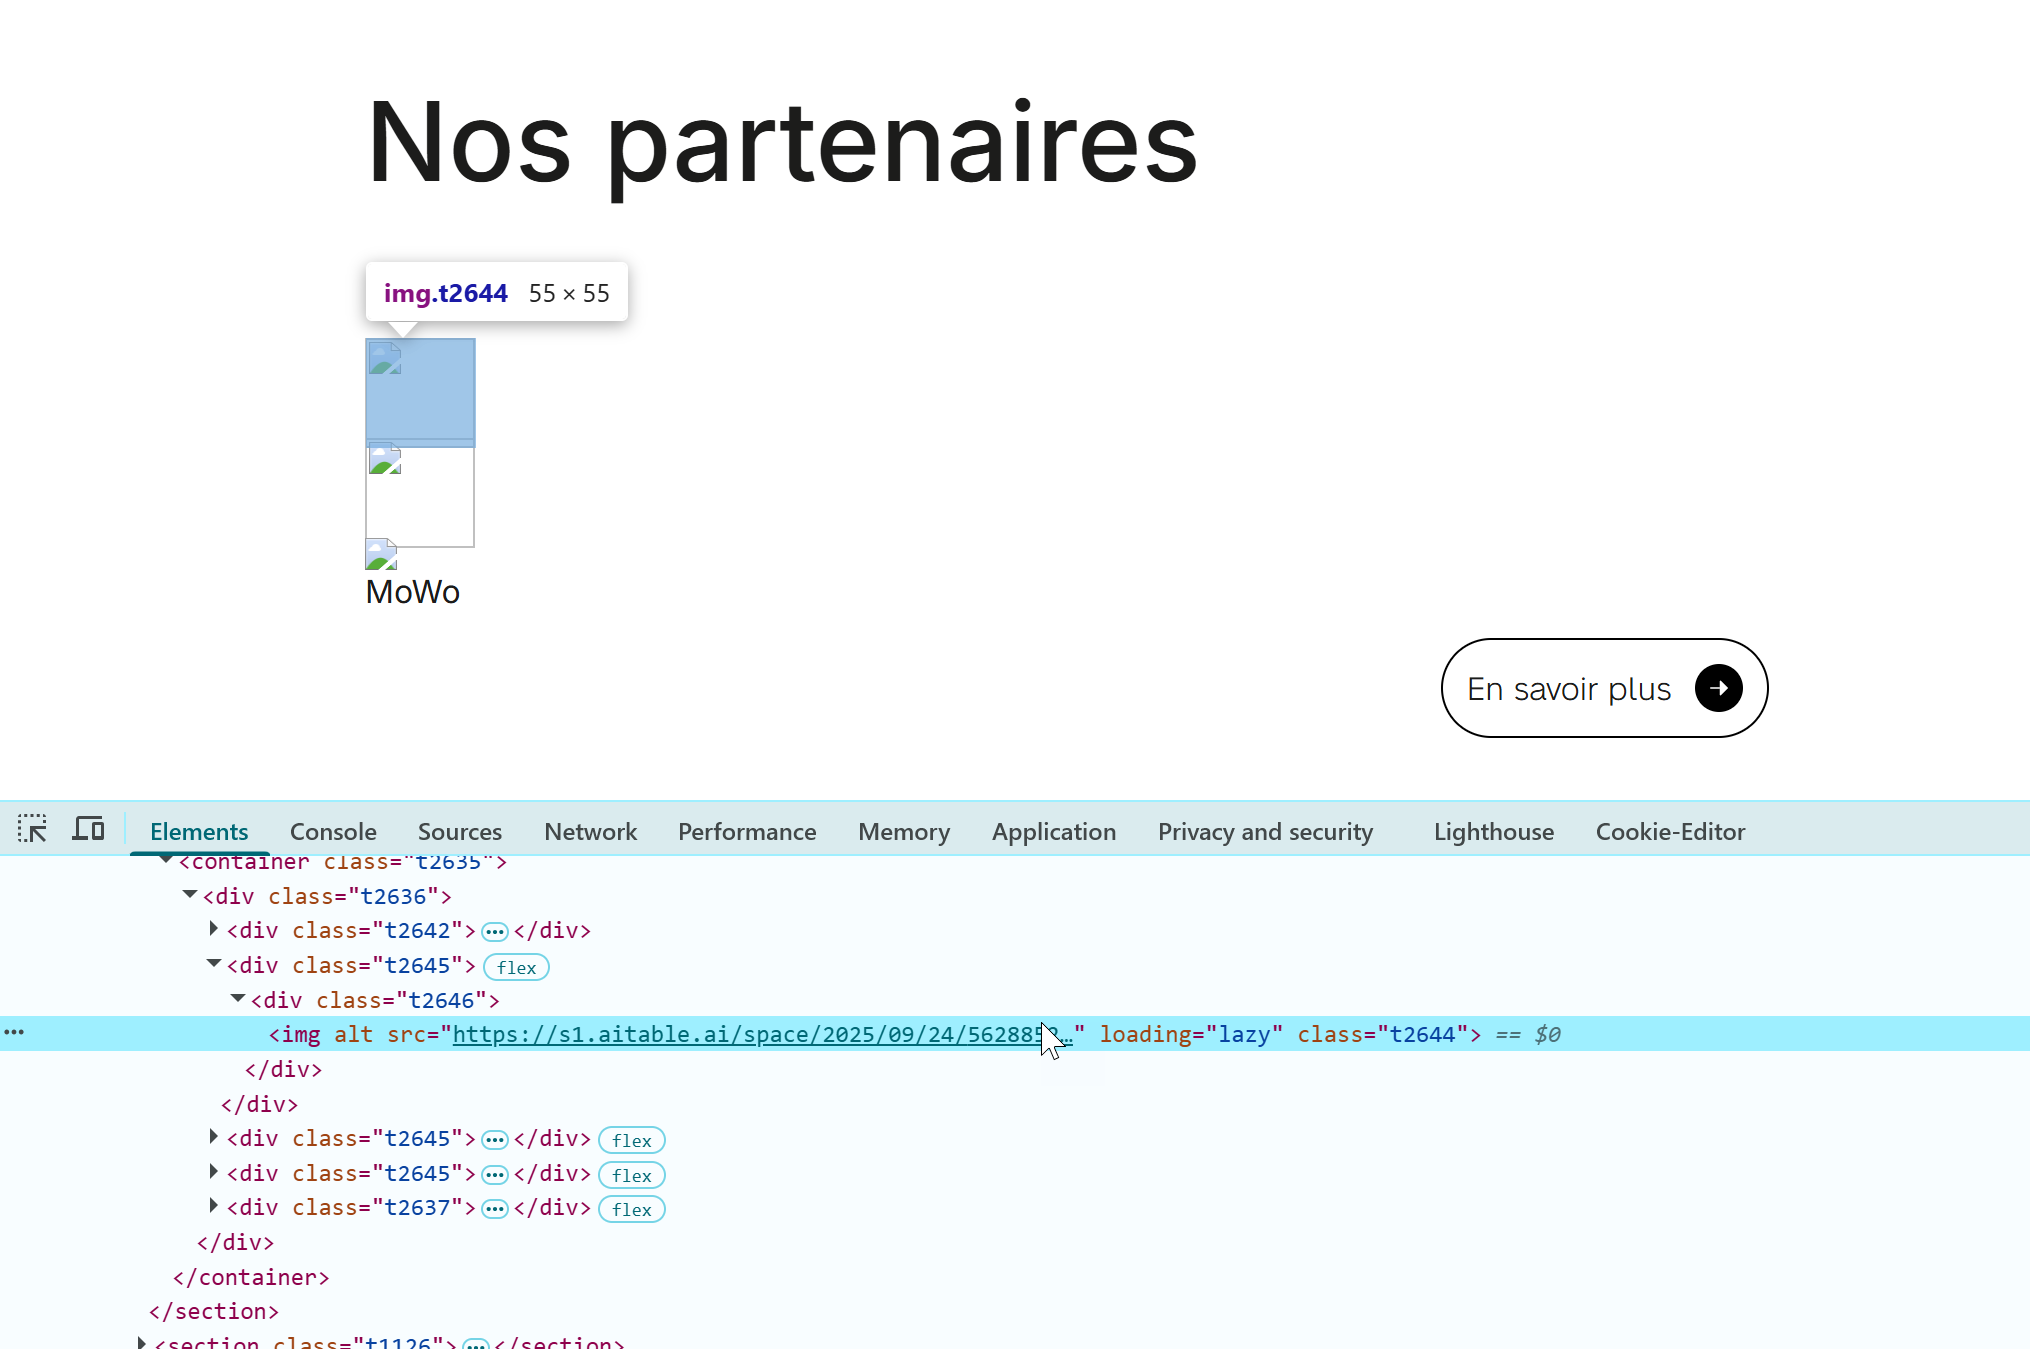This screenshot has width=2030, height=1349.
Task: Click the highlighted broken image icon
Action: (385, 359)
